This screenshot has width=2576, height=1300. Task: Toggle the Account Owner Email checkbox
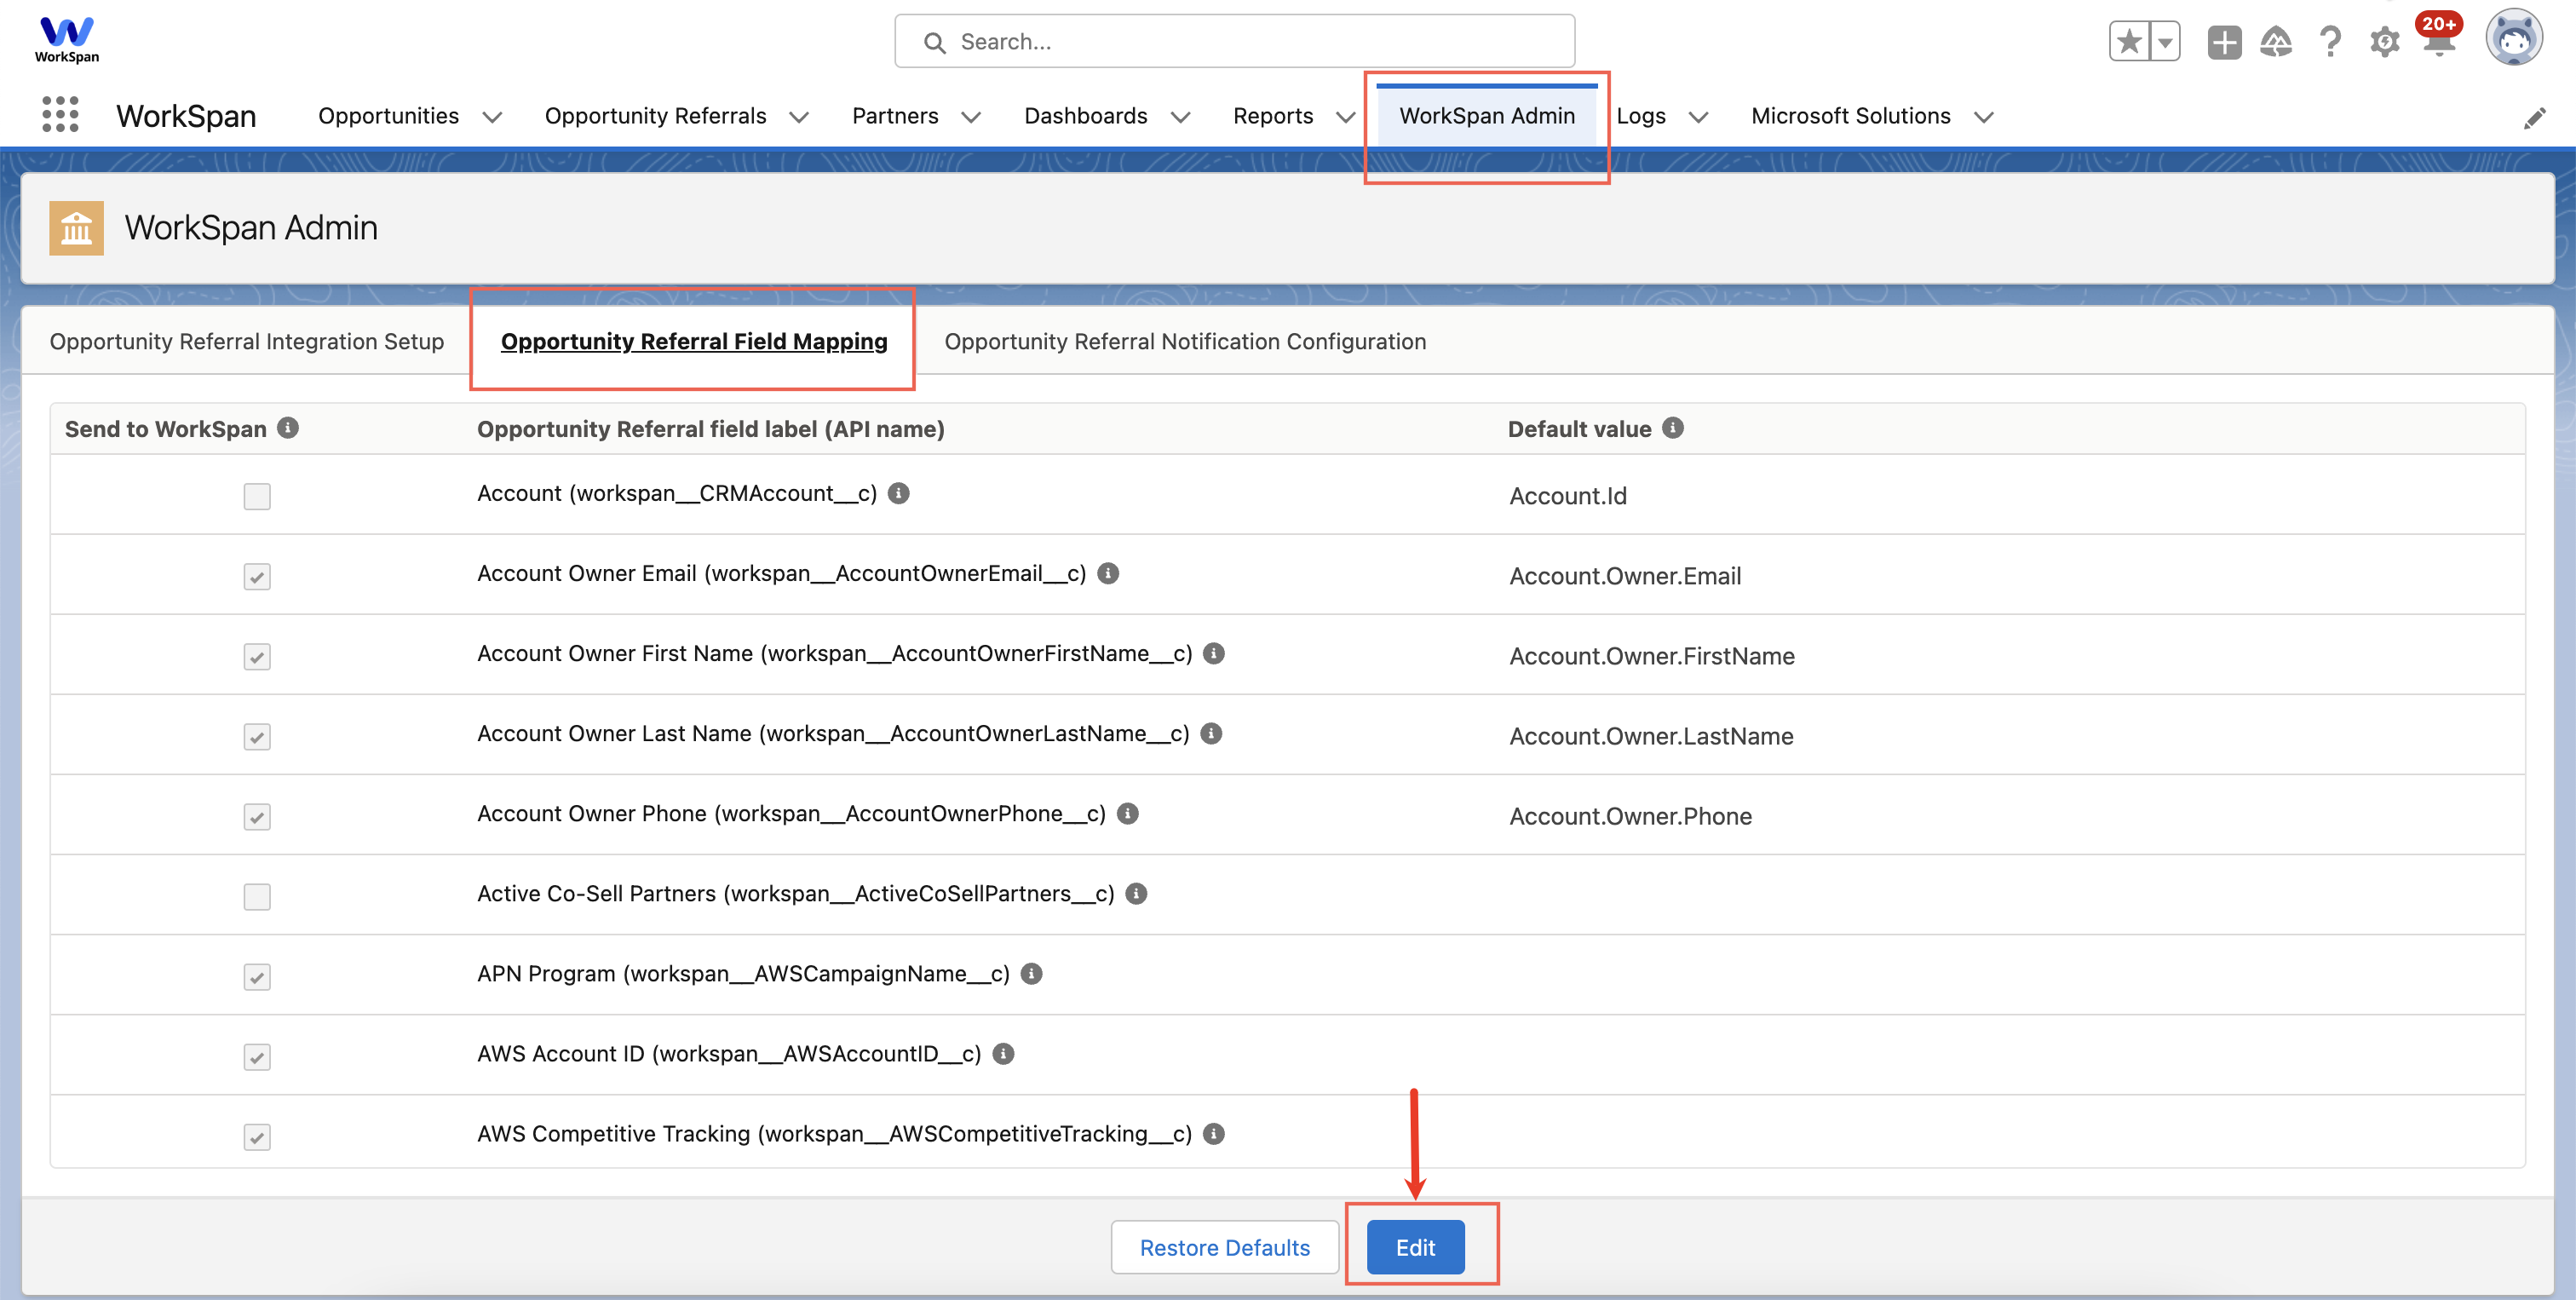point(257,576)
